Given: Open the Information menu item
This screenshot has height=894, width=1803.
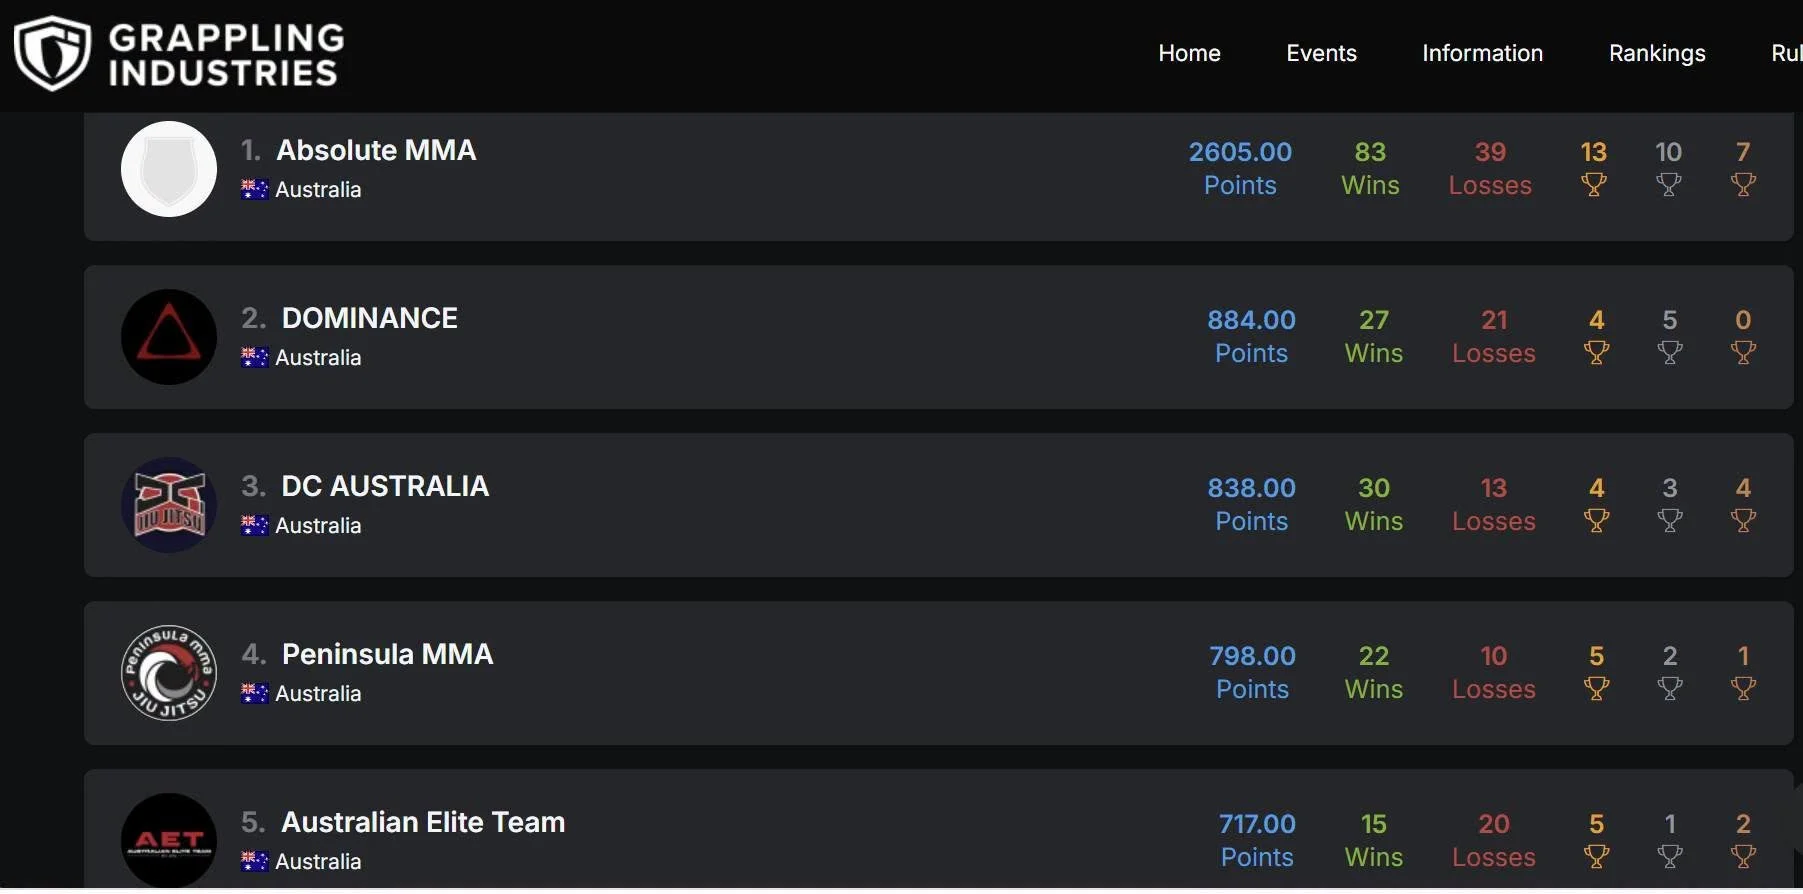Looking at the screenshot, I should 1482,53.
